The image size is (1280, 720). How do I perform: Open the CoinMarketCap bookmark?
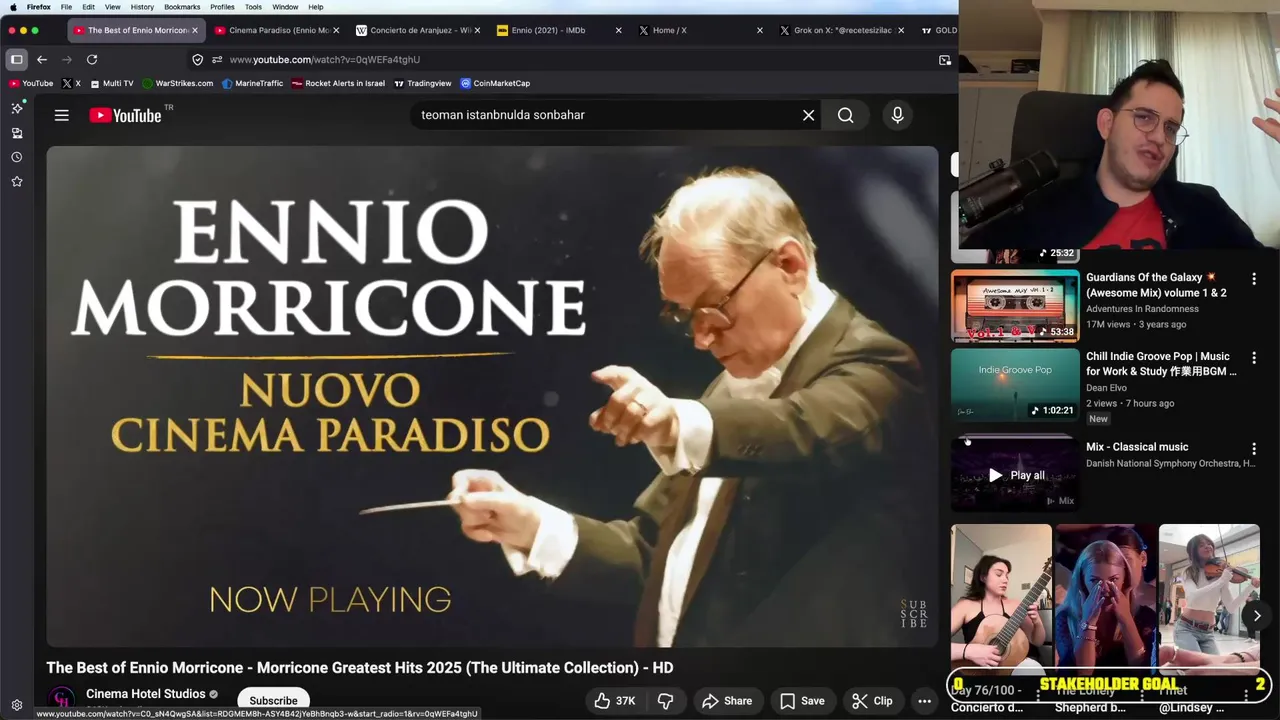point(495,83)
